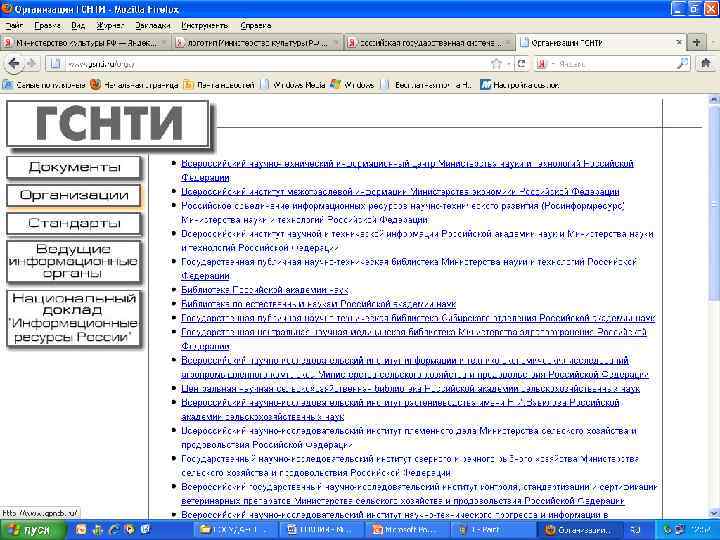Viewport: 720px width, 540px height.
Task: Open институт контроля ветеринарных препаратов link
Action: [419, 494]
